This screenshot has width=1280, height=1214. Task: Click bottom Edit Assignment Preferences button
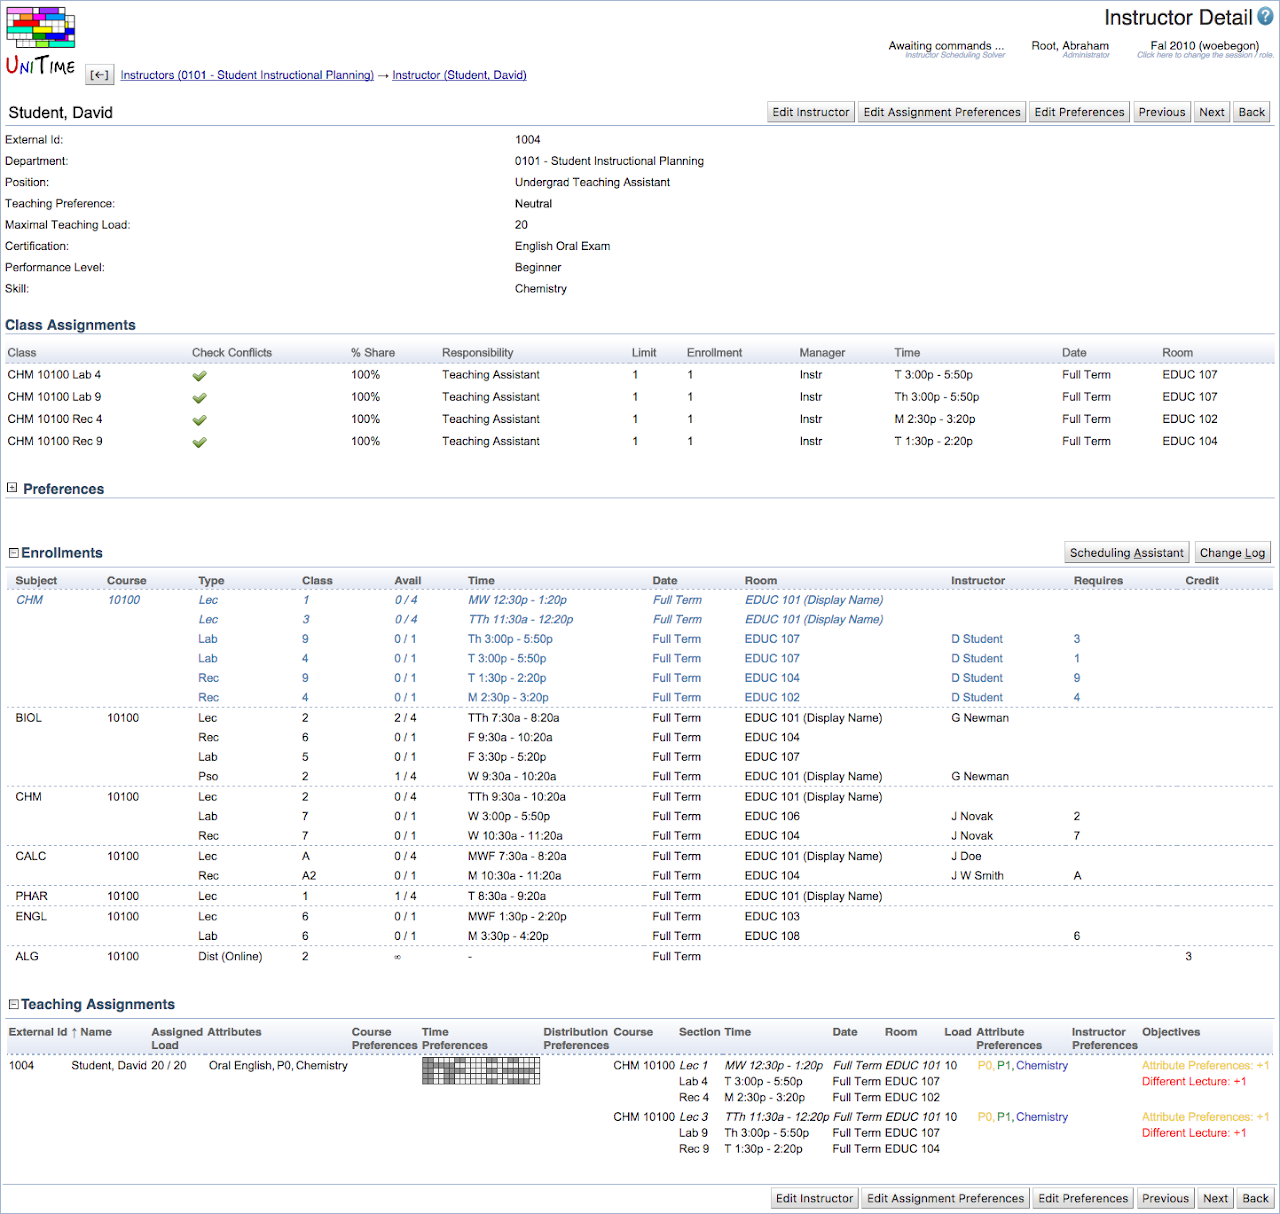point(946,1198)
